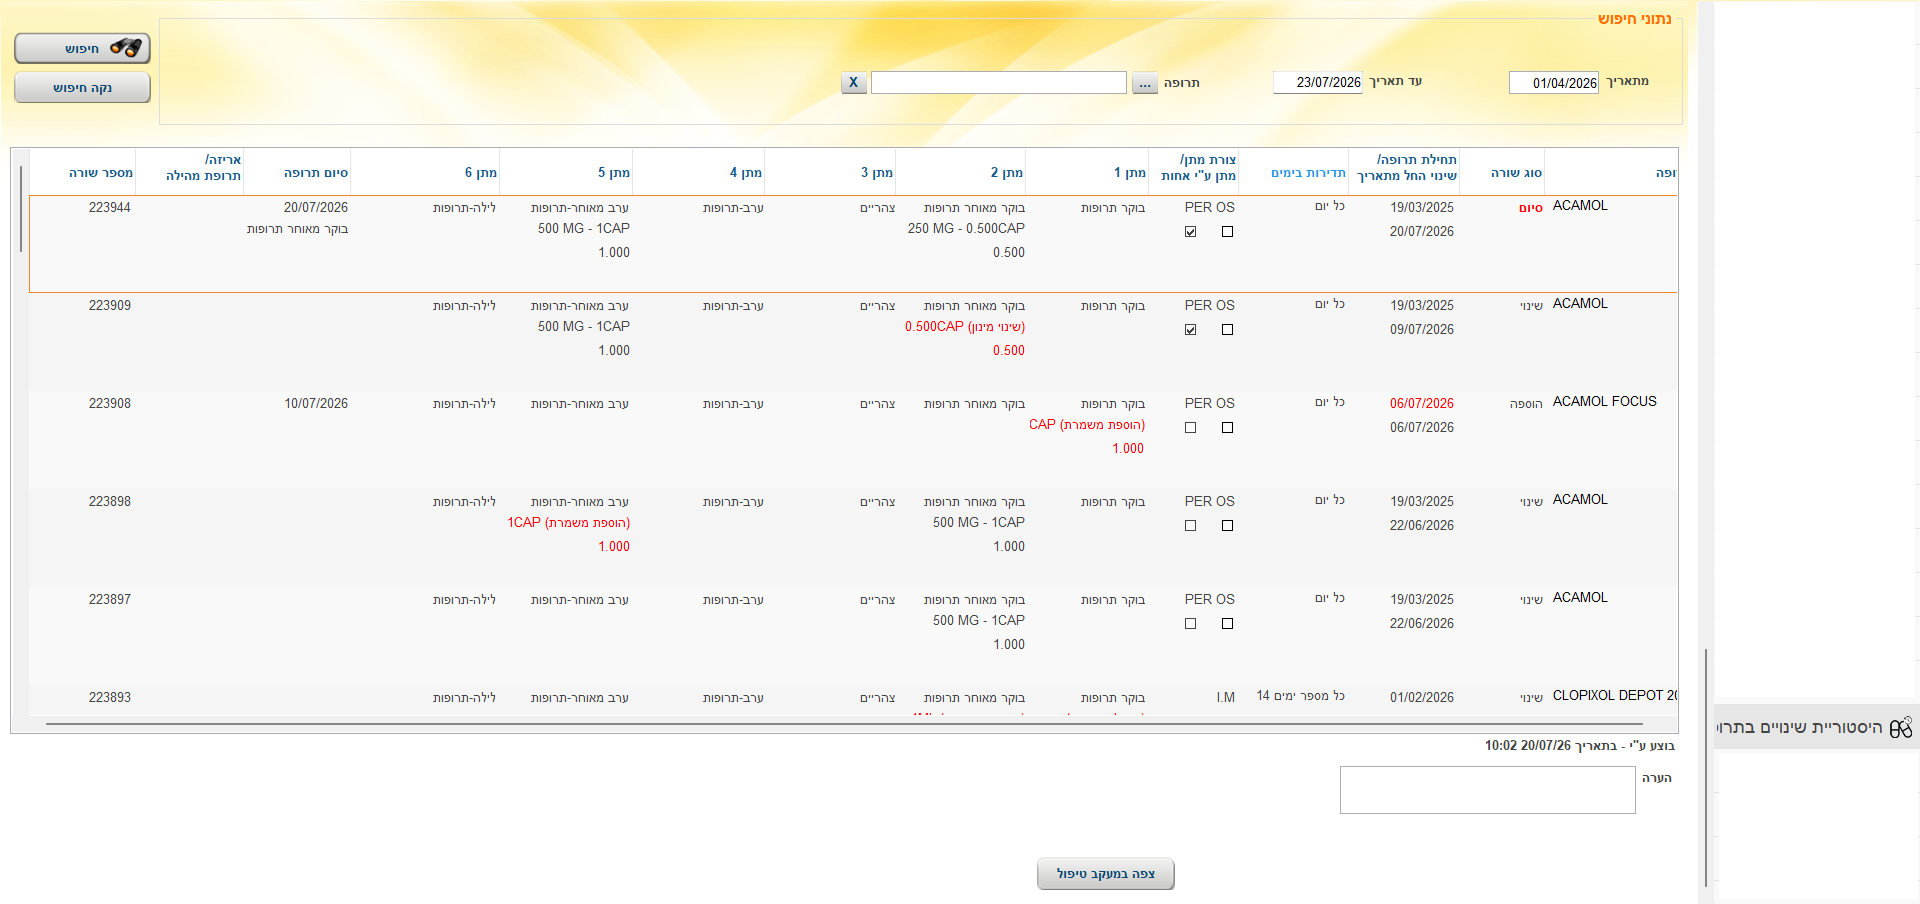Focus the medication (תרופה) search field

point(998,83)
